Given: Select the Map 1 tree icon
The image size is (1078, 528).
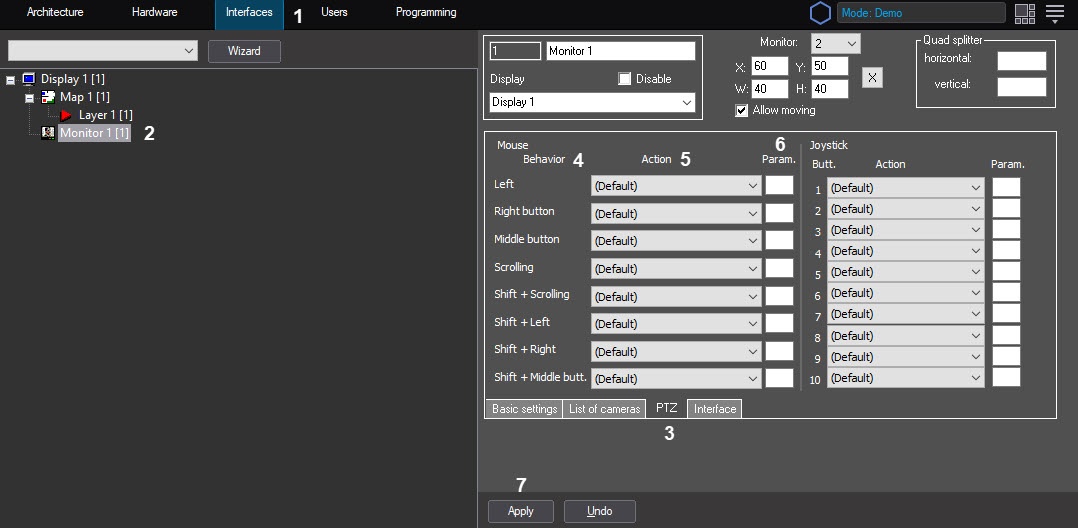Looking at the screenshot, I should [x=48, y=97].
